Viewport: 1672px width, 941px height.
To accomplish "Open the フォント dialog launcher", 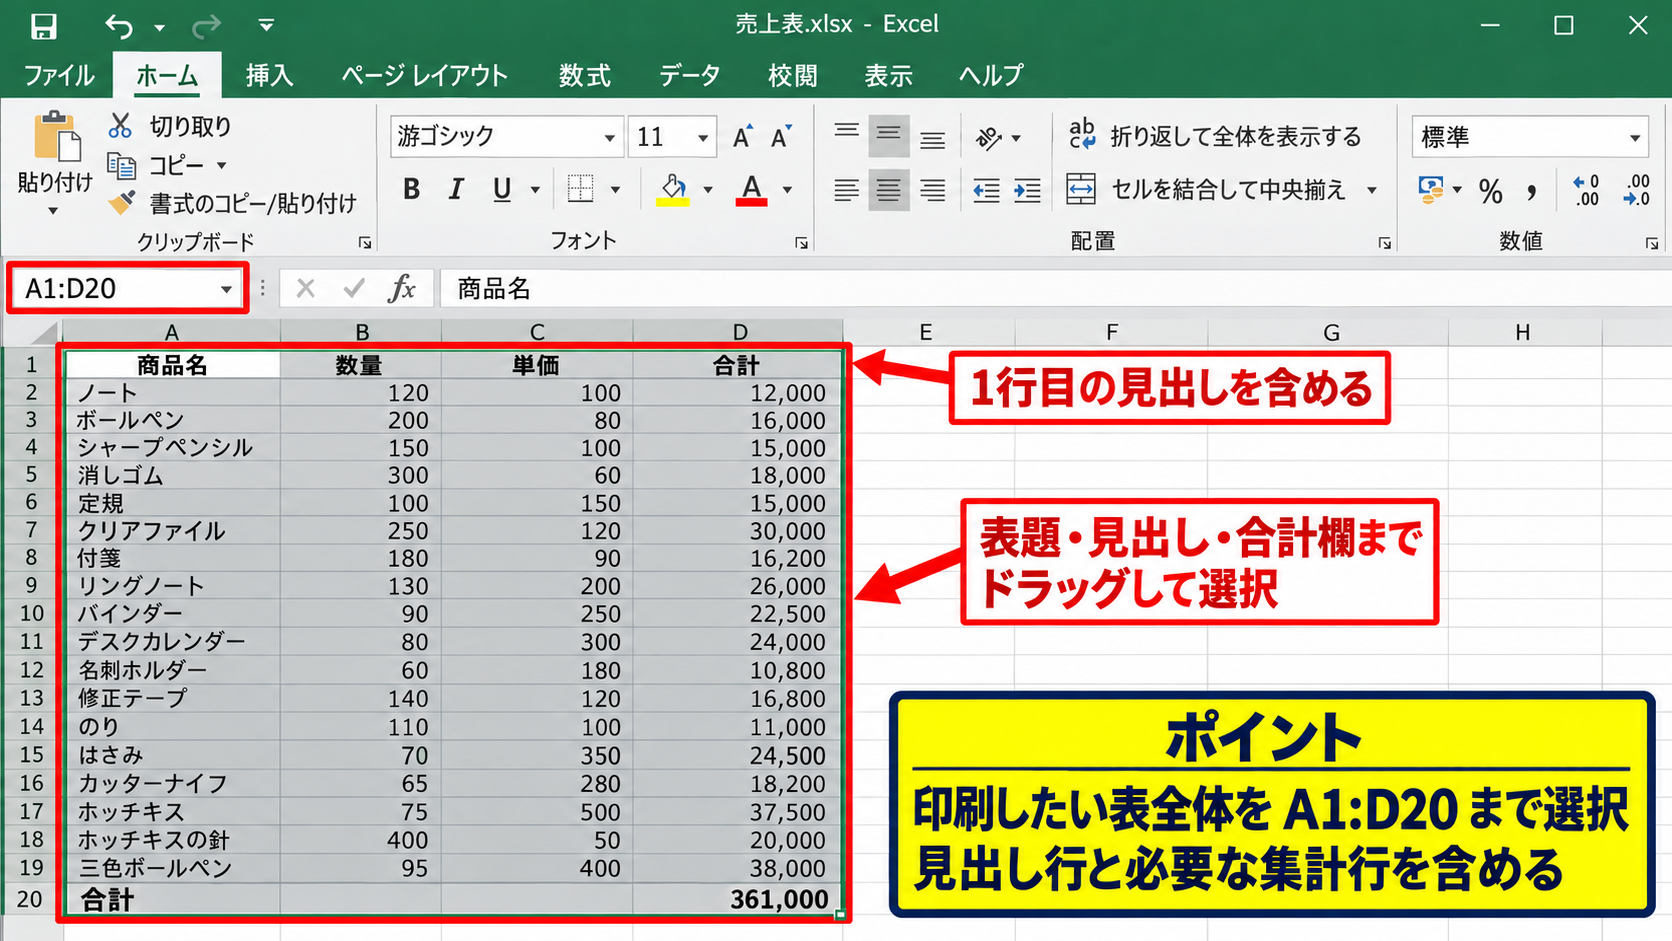I will point(801,243).
